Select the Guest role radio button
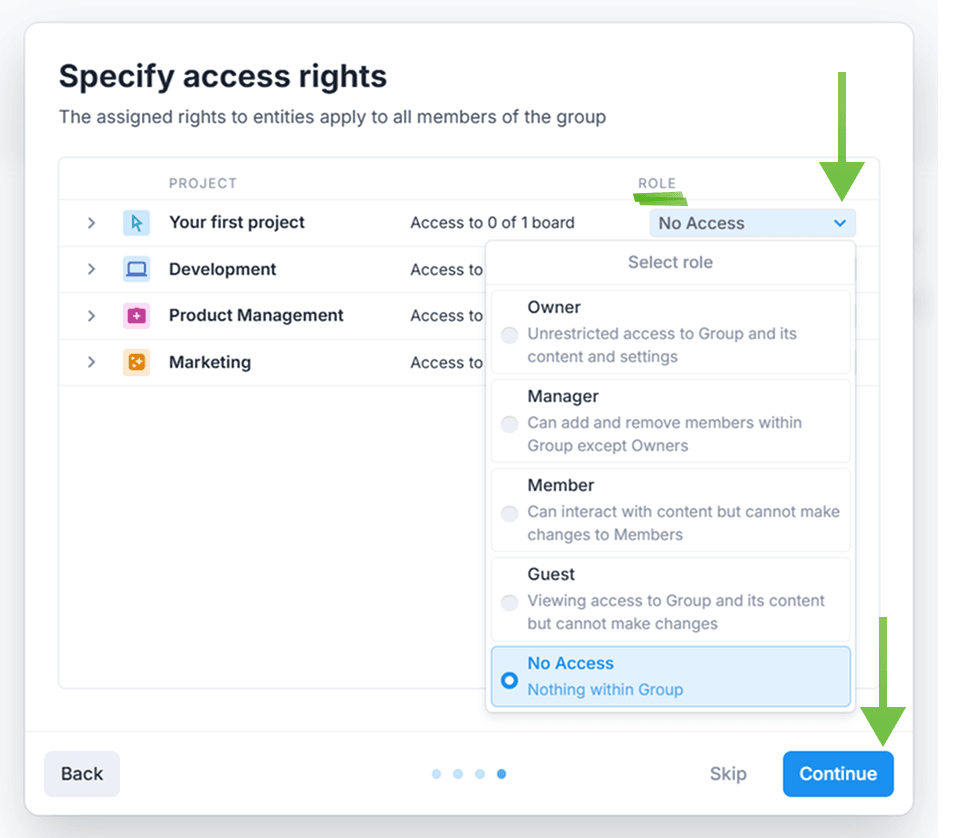Image resolution: width=963 pixels, height=838 pixels. tap(510, 602)
